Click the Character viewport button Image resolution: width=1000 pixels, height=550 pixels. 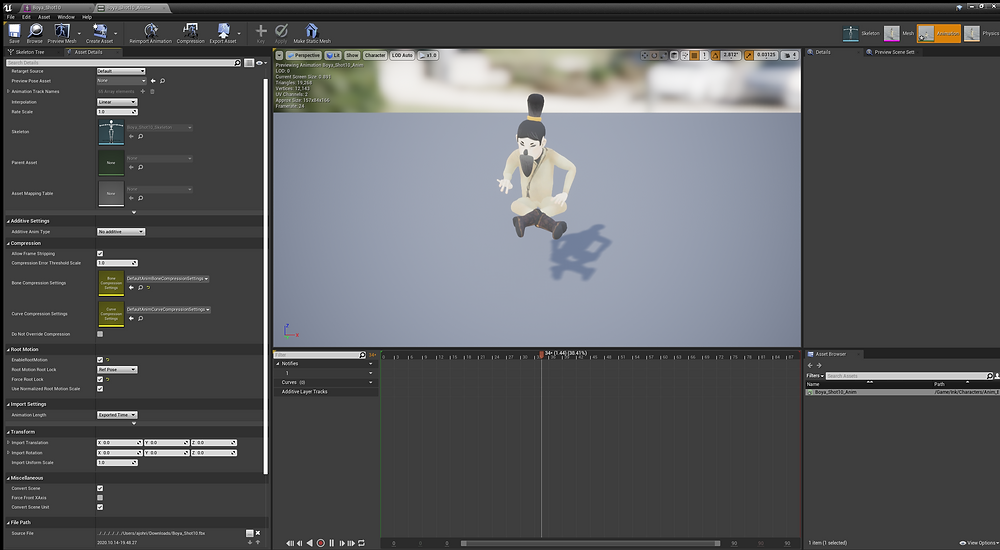pyautogui.click(x=375, y=56)
